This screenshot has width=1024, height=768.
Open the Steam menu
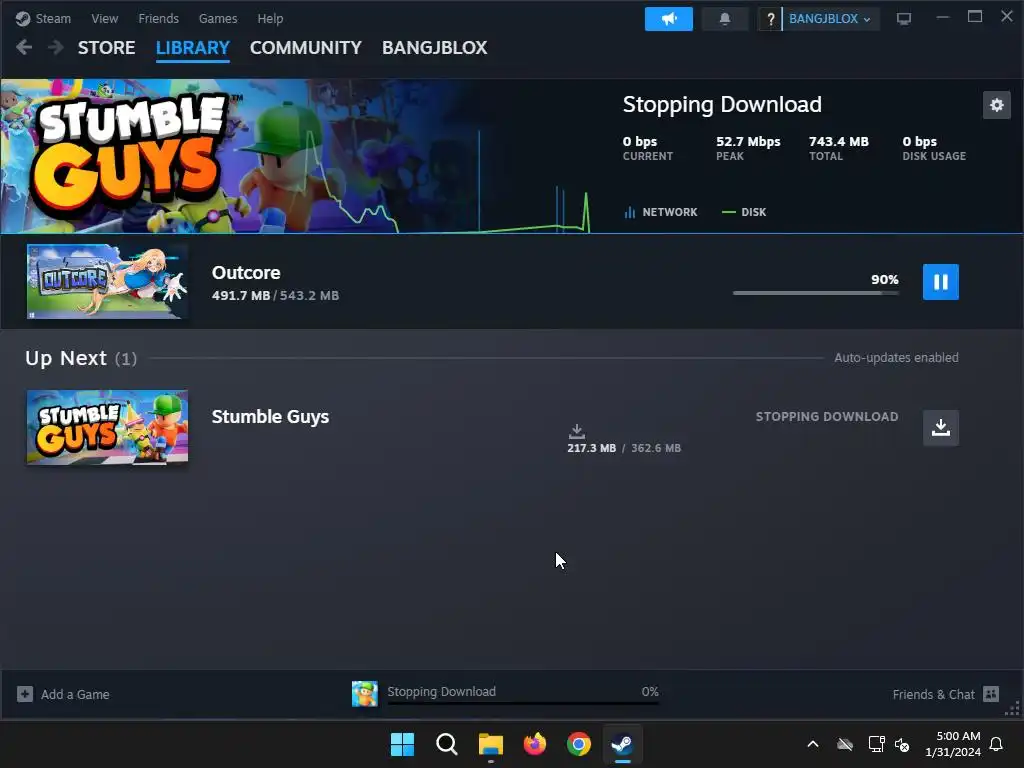coord(53,18)
